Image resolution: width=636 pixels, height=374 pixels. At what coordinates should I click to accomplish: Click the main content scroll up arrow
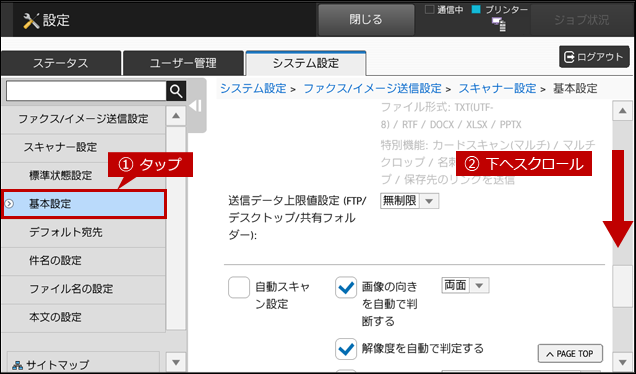point(623,111)
